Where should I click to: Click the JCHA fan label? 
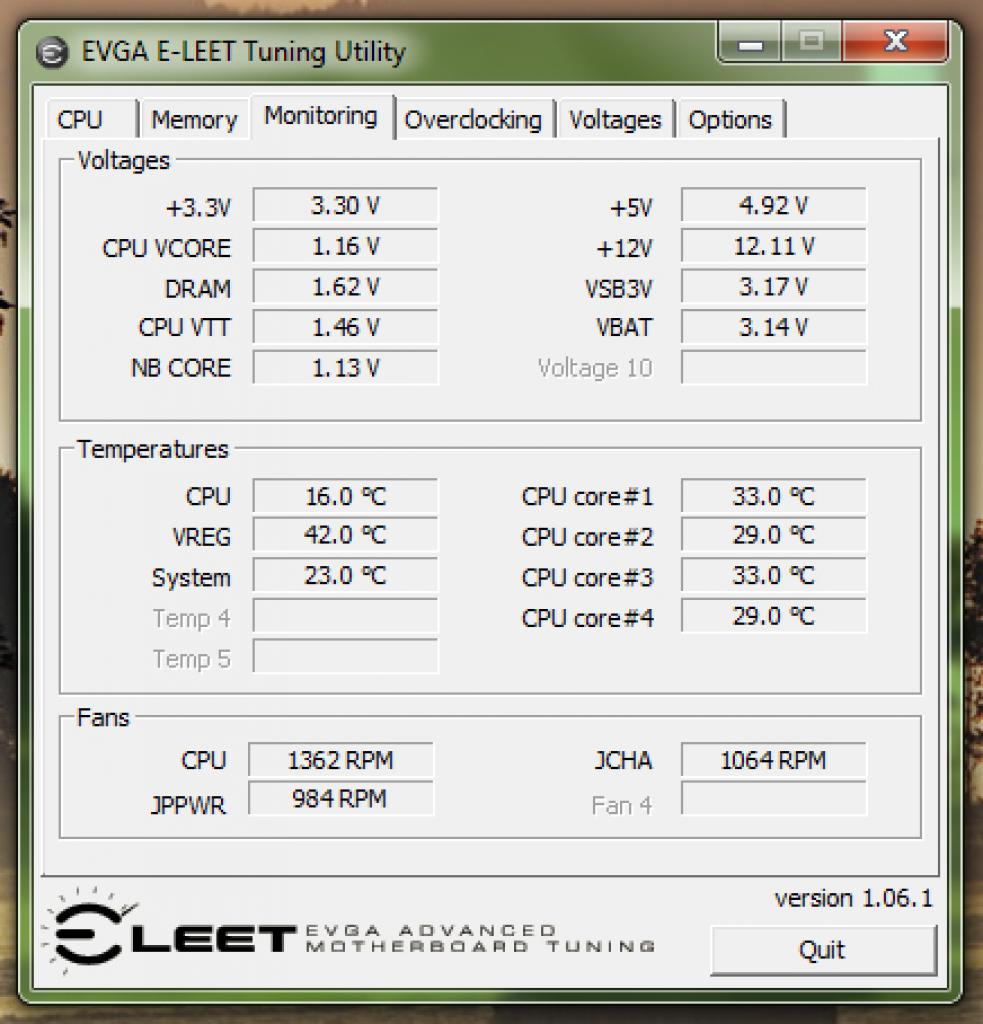point(623,761)
